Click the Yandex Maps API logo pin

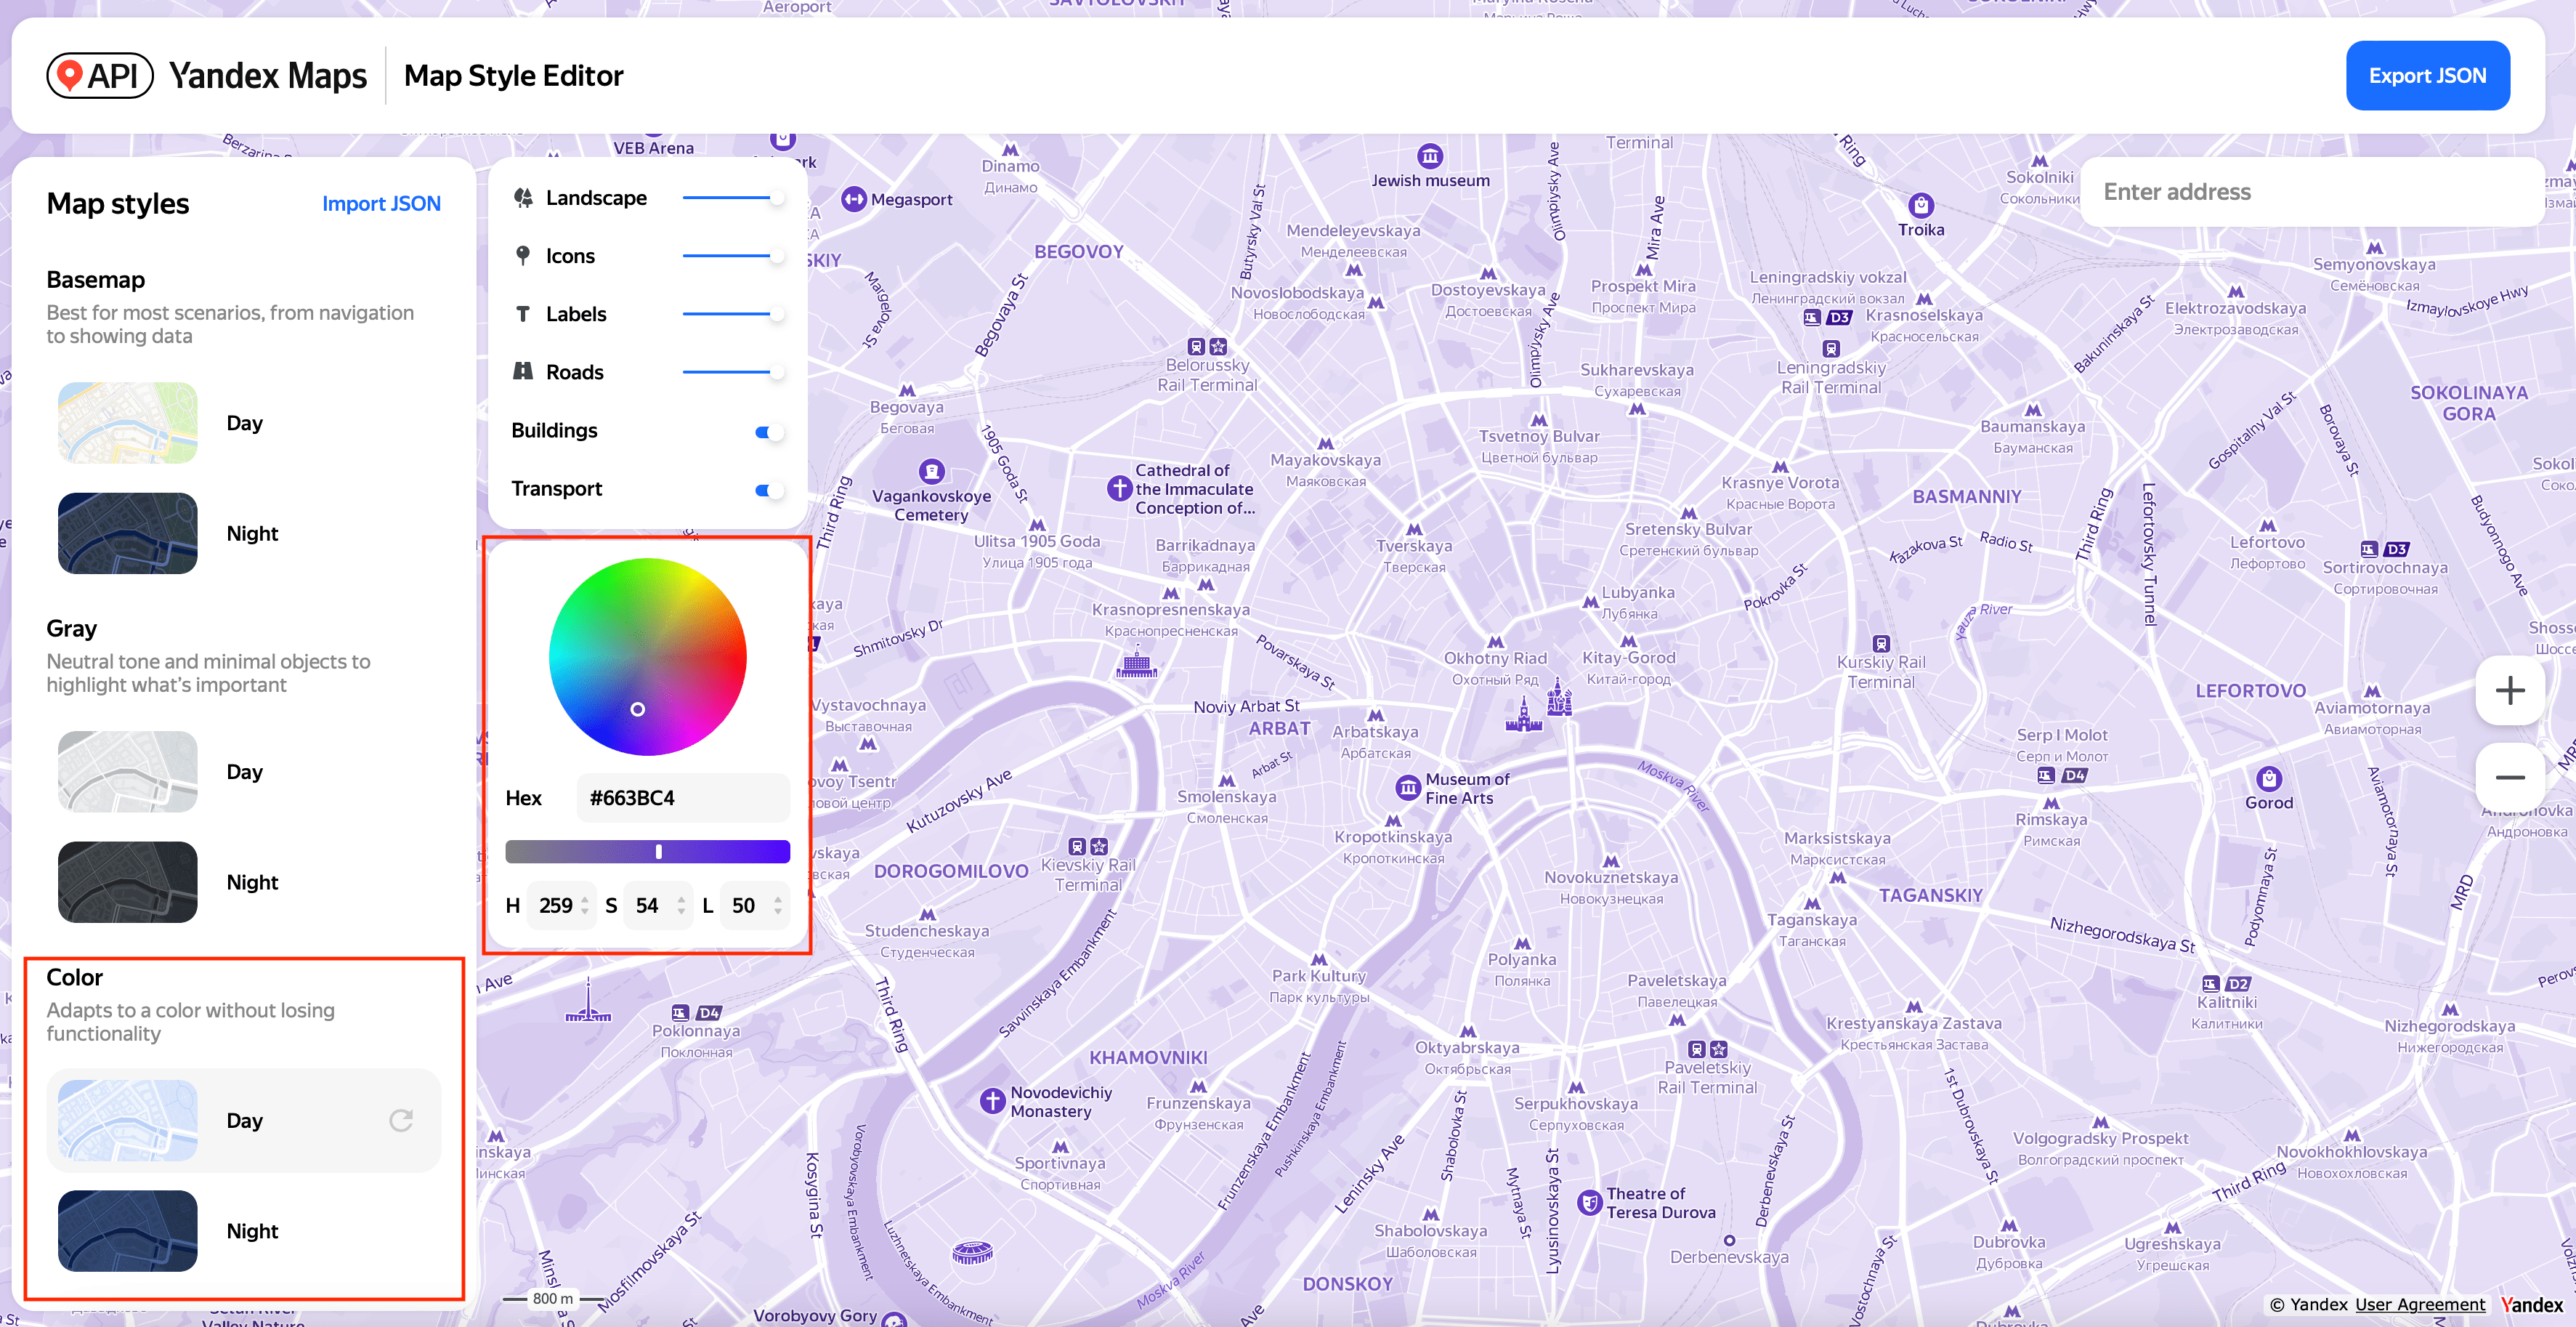point(70,75)
